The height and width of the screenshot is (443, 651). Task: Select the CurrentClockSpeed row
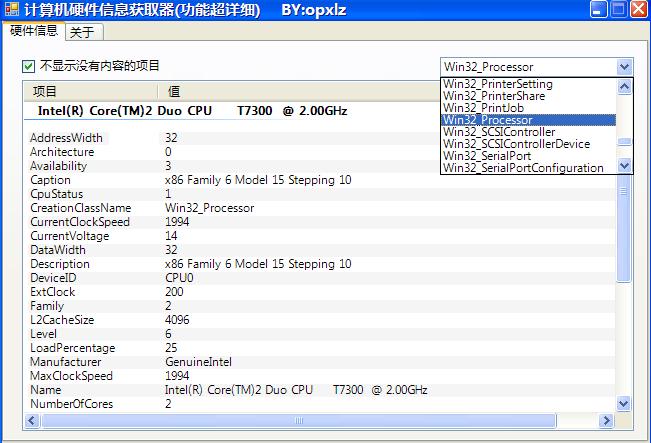(320, 222)
